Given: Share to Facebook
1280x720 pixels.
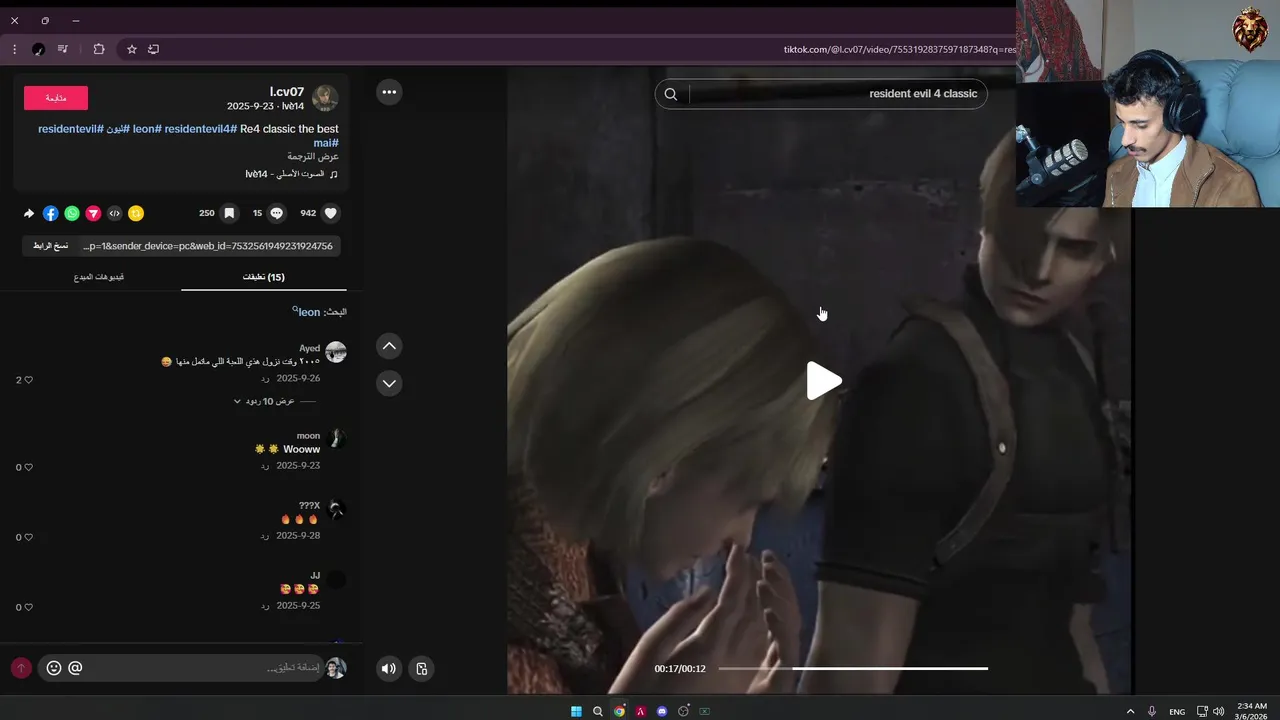Looking at the screenshot, I should click(50, 213).
